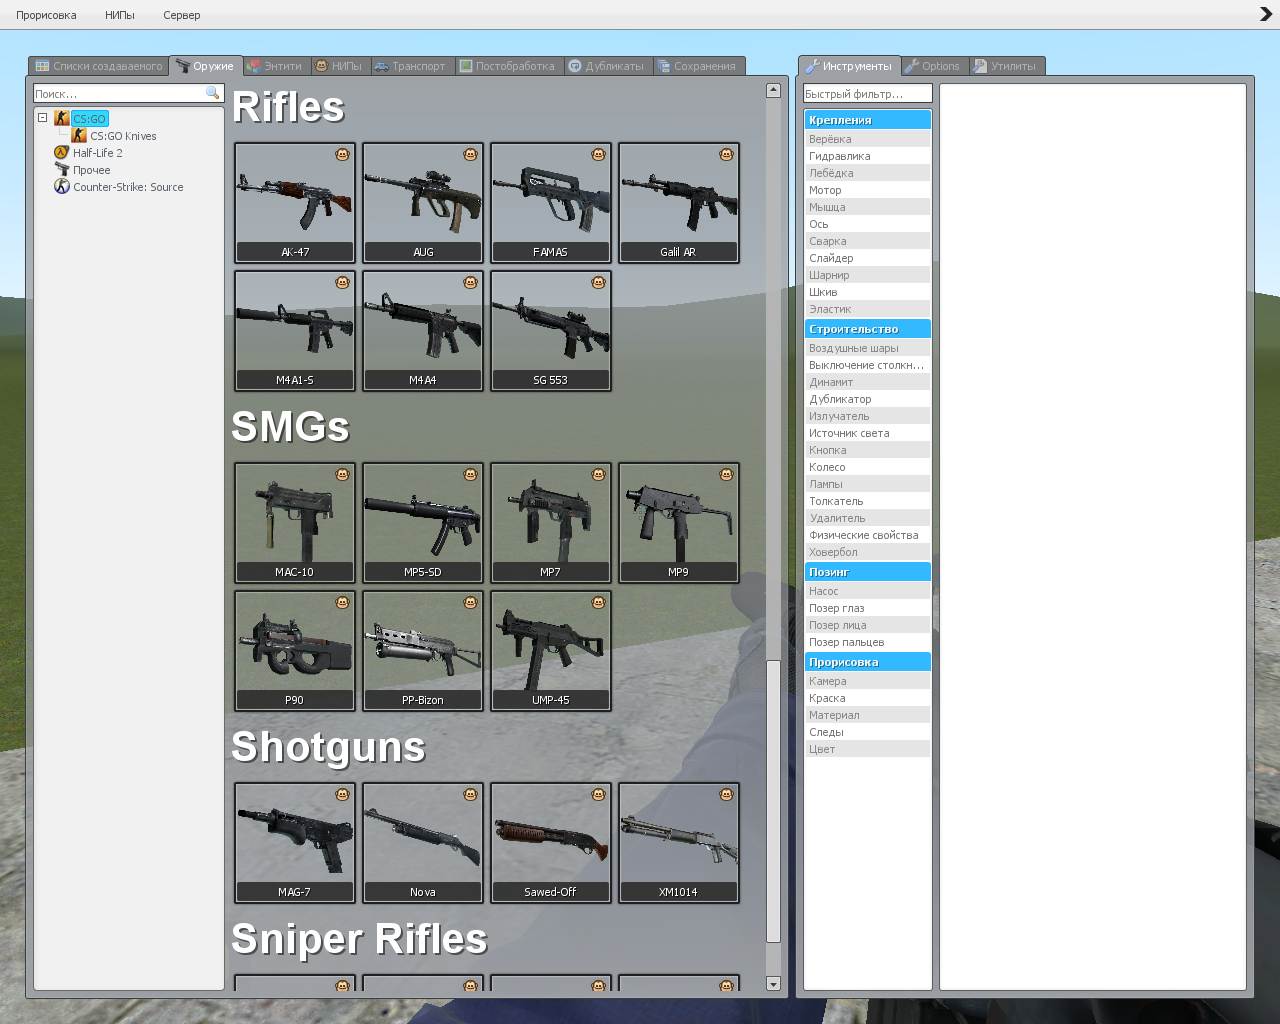
Task: Pick the MP9 weapon icon
Action: tap(679, 523)
